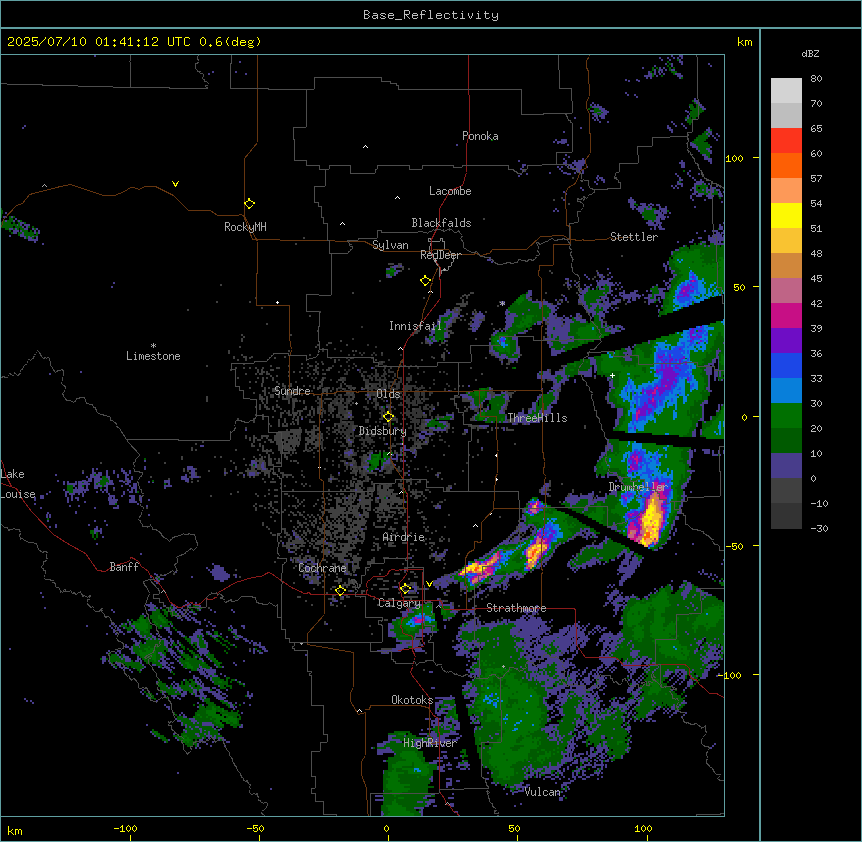This screenshot has height=842, width=862.
Task: Click the magenta band in dBZ legend
Action: (x=786, y=315)
